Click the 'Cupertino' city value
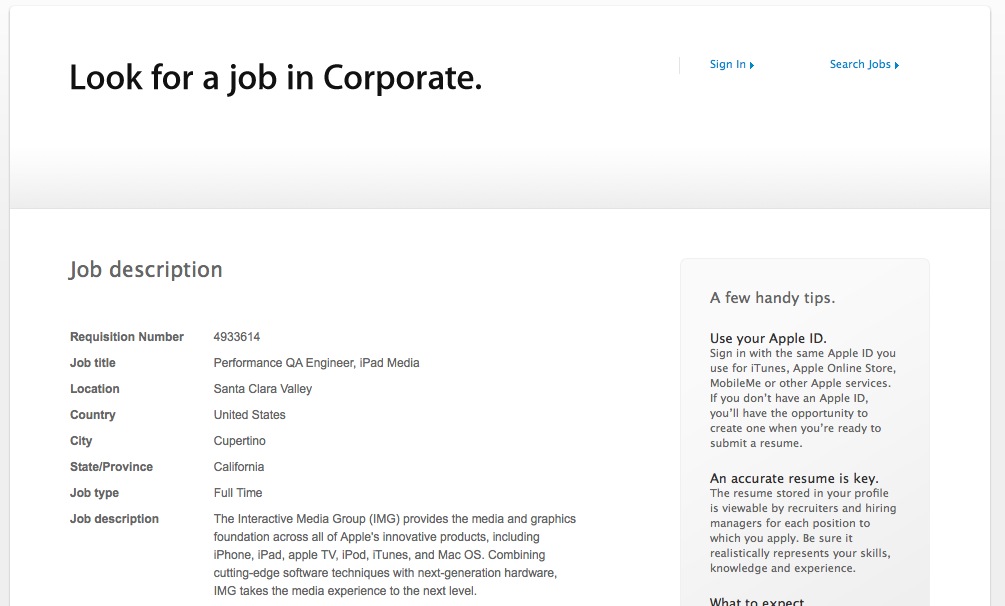Viewport: 1005px width, 606px height. pyautogui.click(x=240, y=441)
